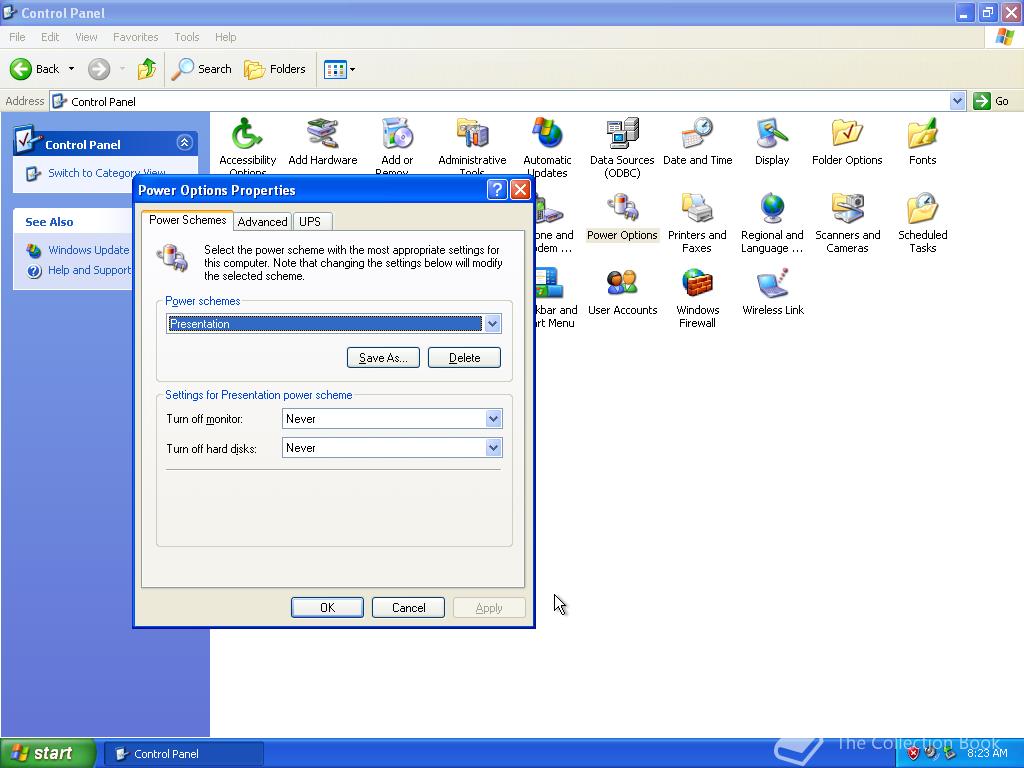Expand the Power schemes dropdown
This screenshot has height=768, width=1024.
(x=493, y=324)
